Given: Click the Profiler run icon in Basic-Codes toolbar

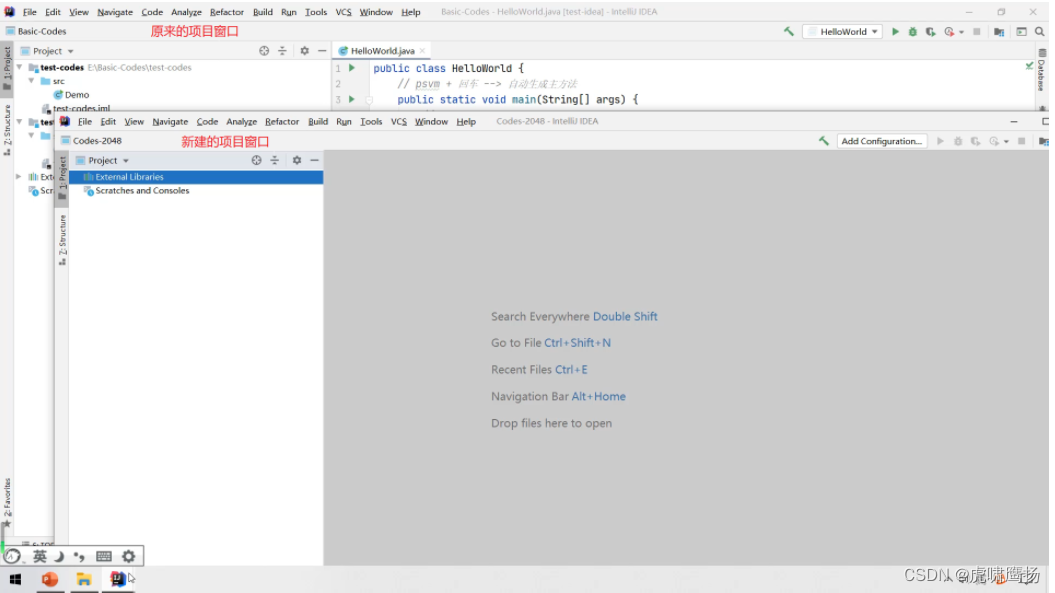Looking at the screenshot, I should tap(949, 32).
